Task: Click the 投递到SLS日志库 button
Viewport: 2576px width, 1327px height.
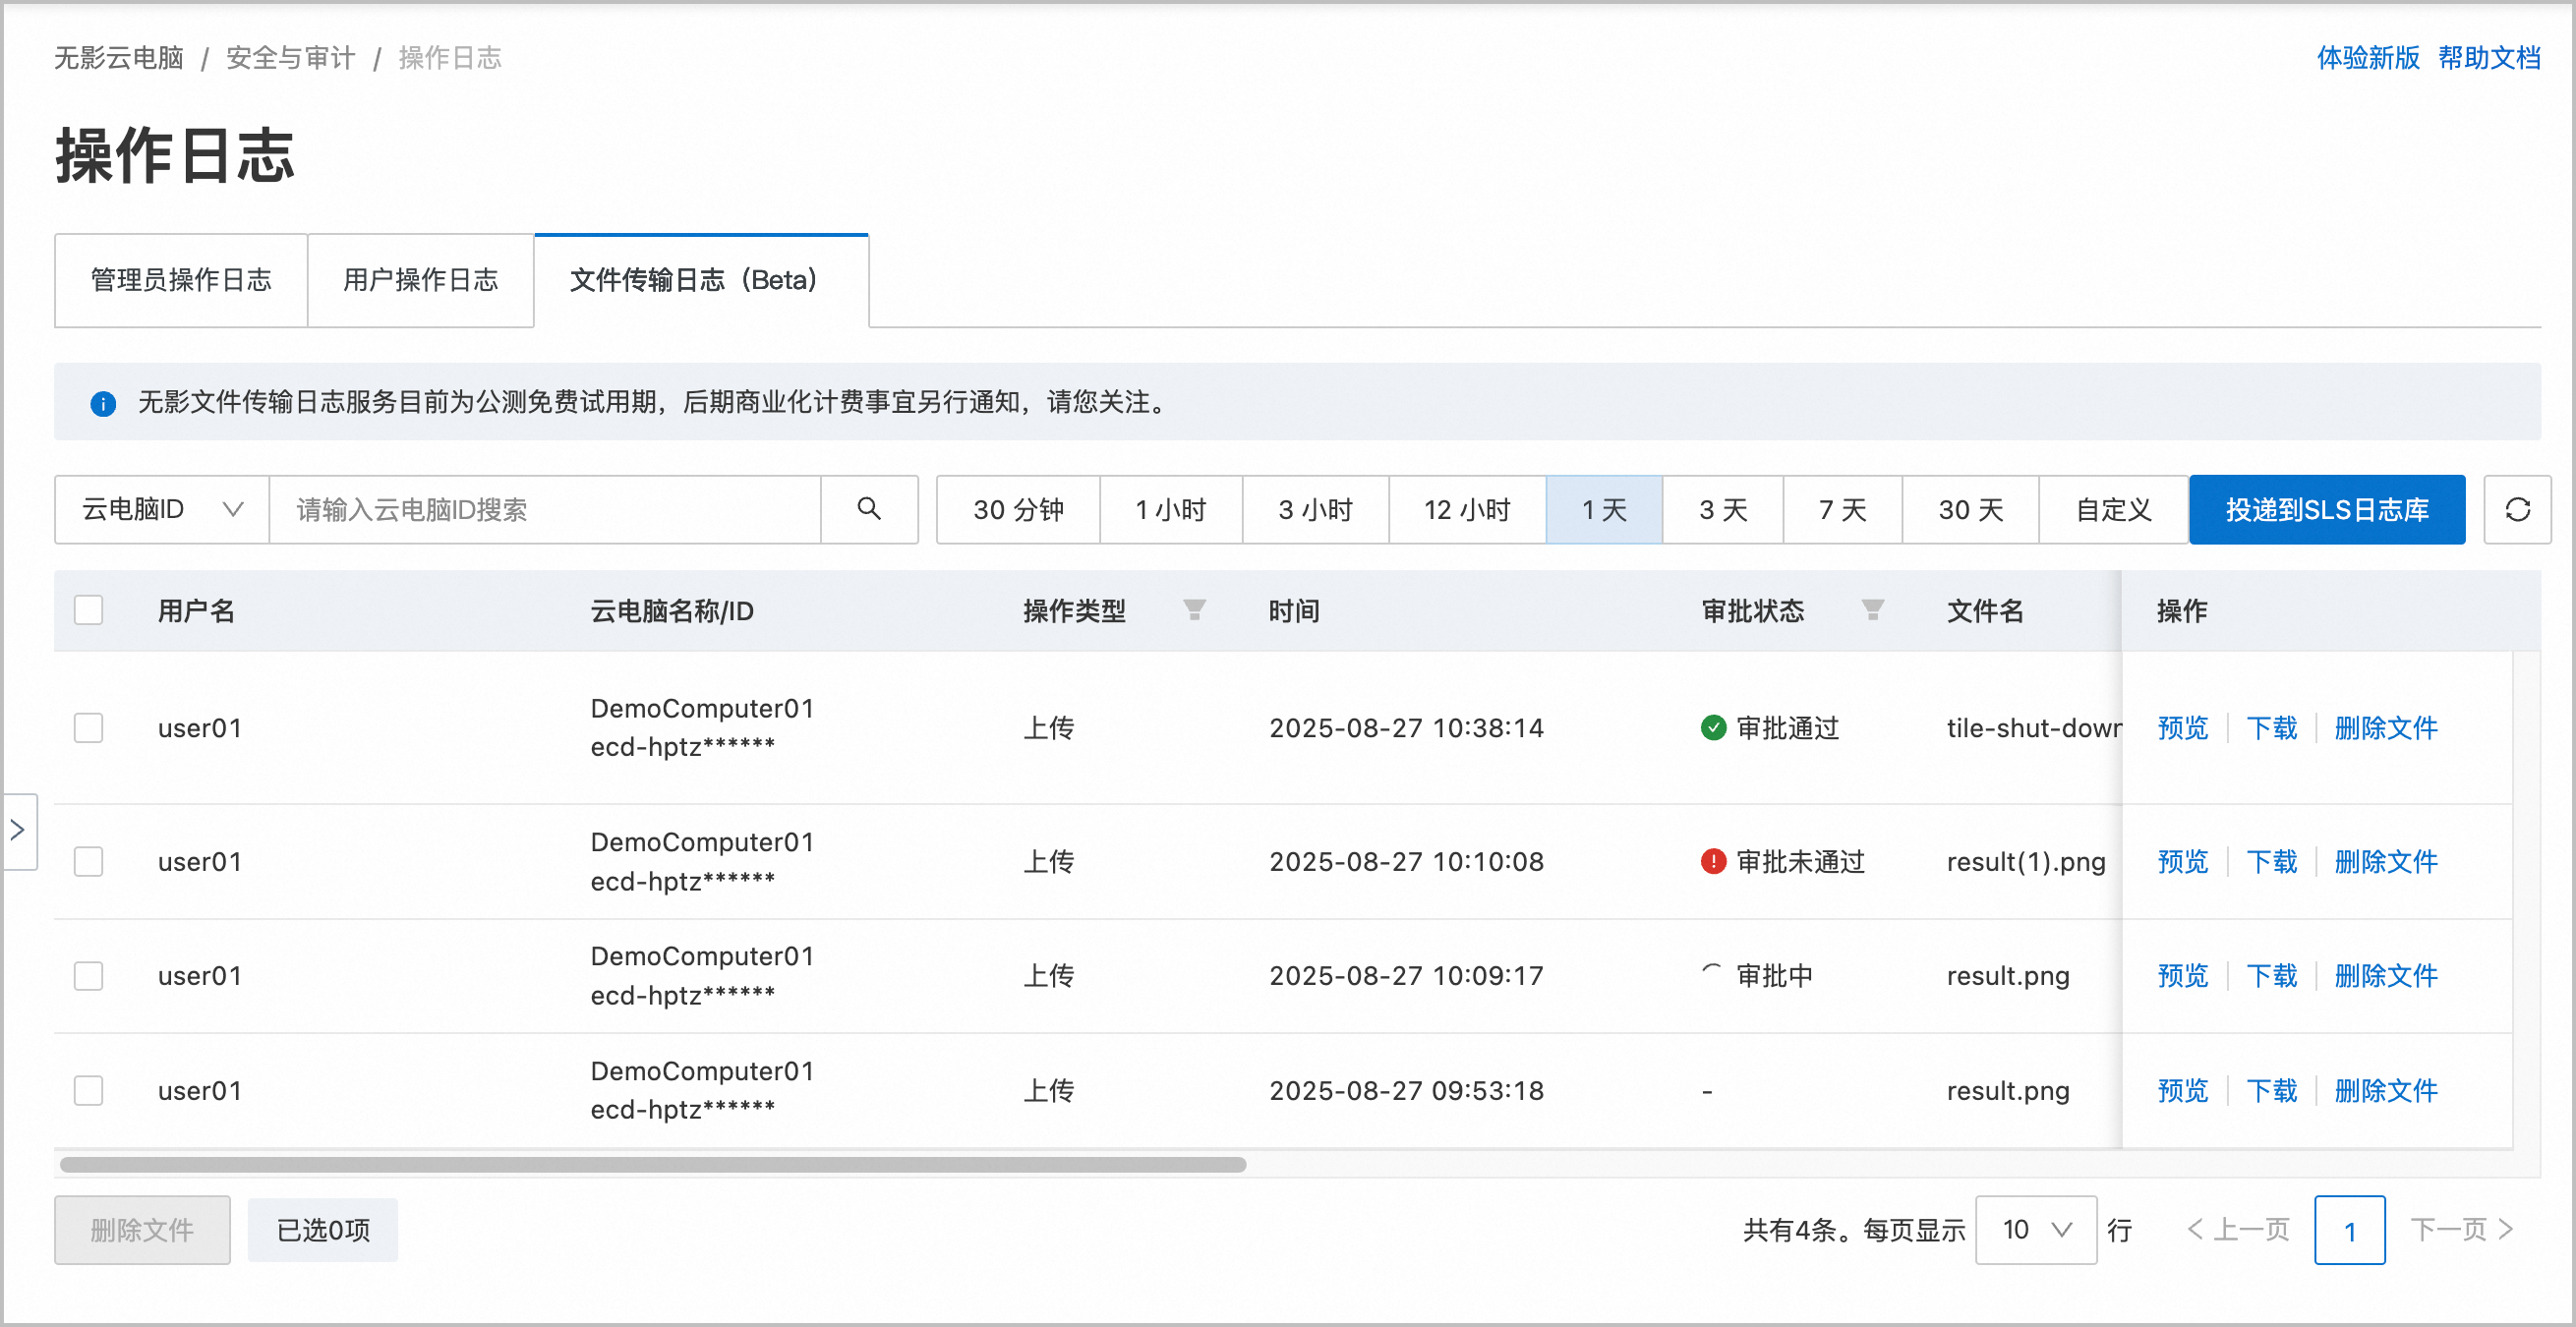Action: (2326, 510)
